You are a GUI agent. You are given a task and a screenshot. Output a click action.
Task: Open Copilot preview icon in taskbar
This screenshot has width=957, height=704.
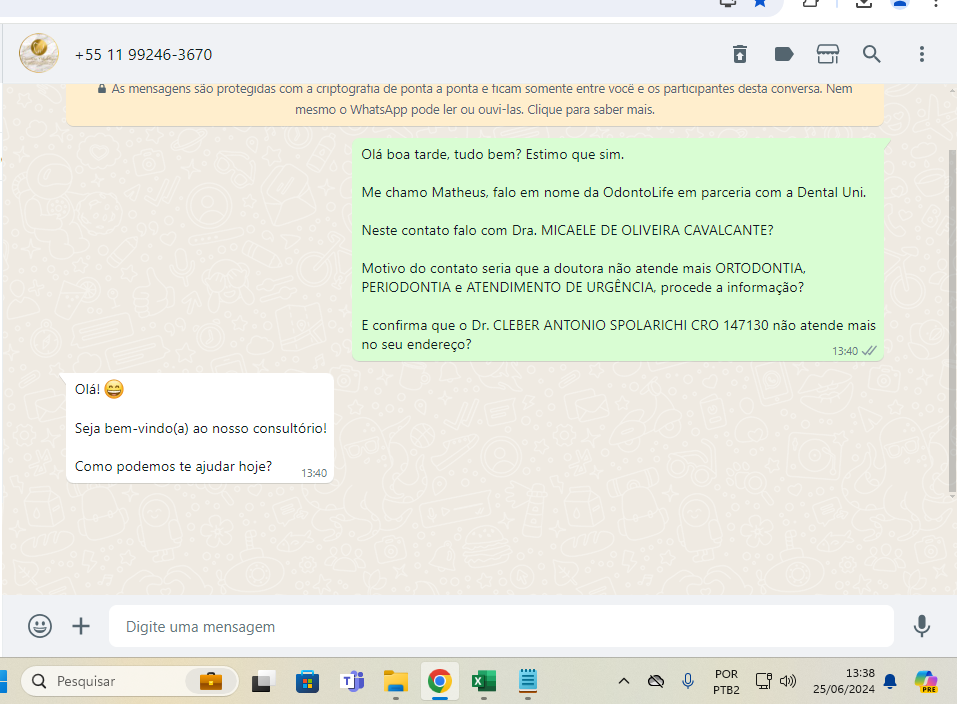[x=926, y=681]
